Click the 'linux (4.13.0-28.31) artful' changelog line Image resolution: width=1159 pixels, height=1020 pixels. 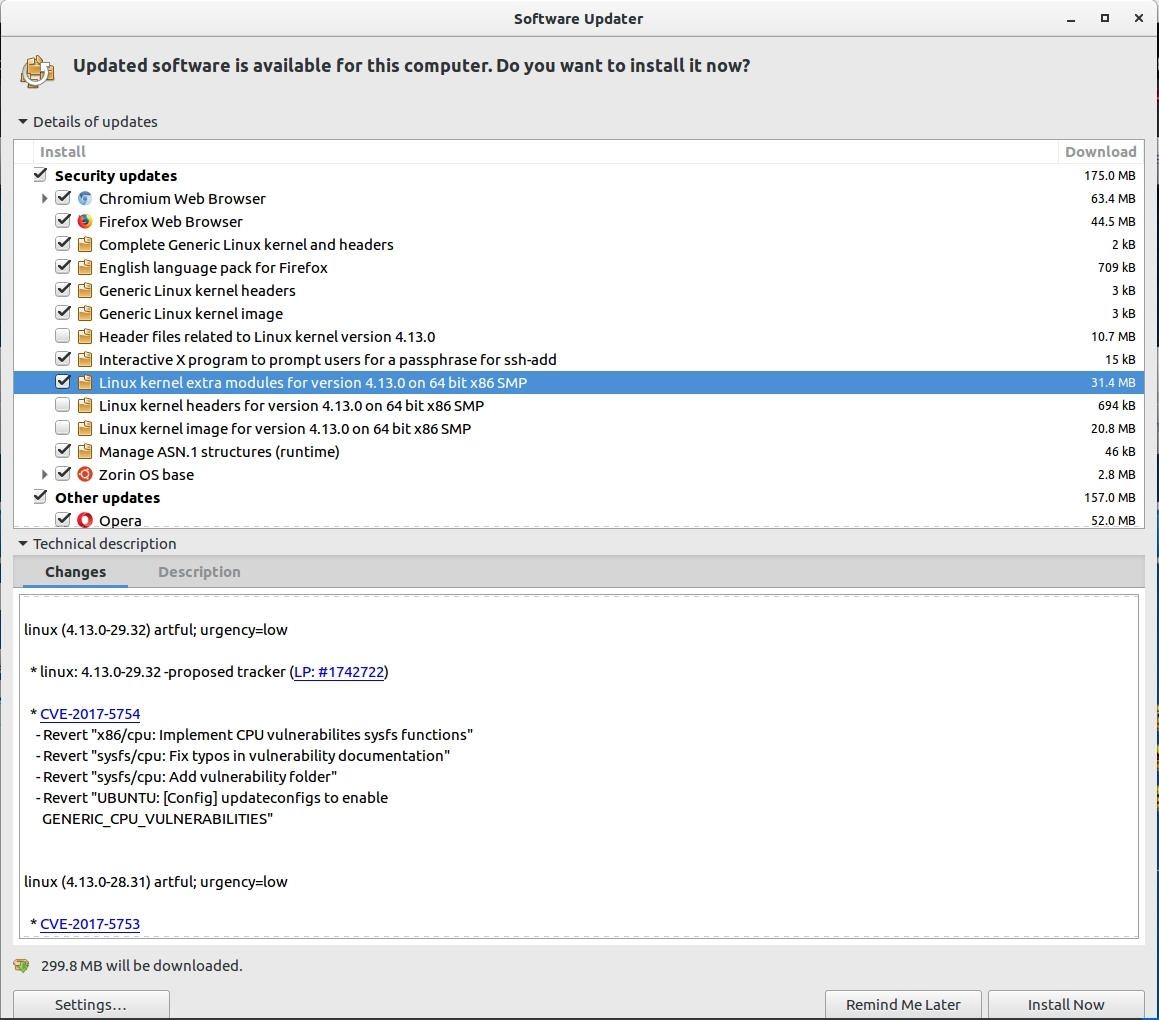tap(156, 882)
